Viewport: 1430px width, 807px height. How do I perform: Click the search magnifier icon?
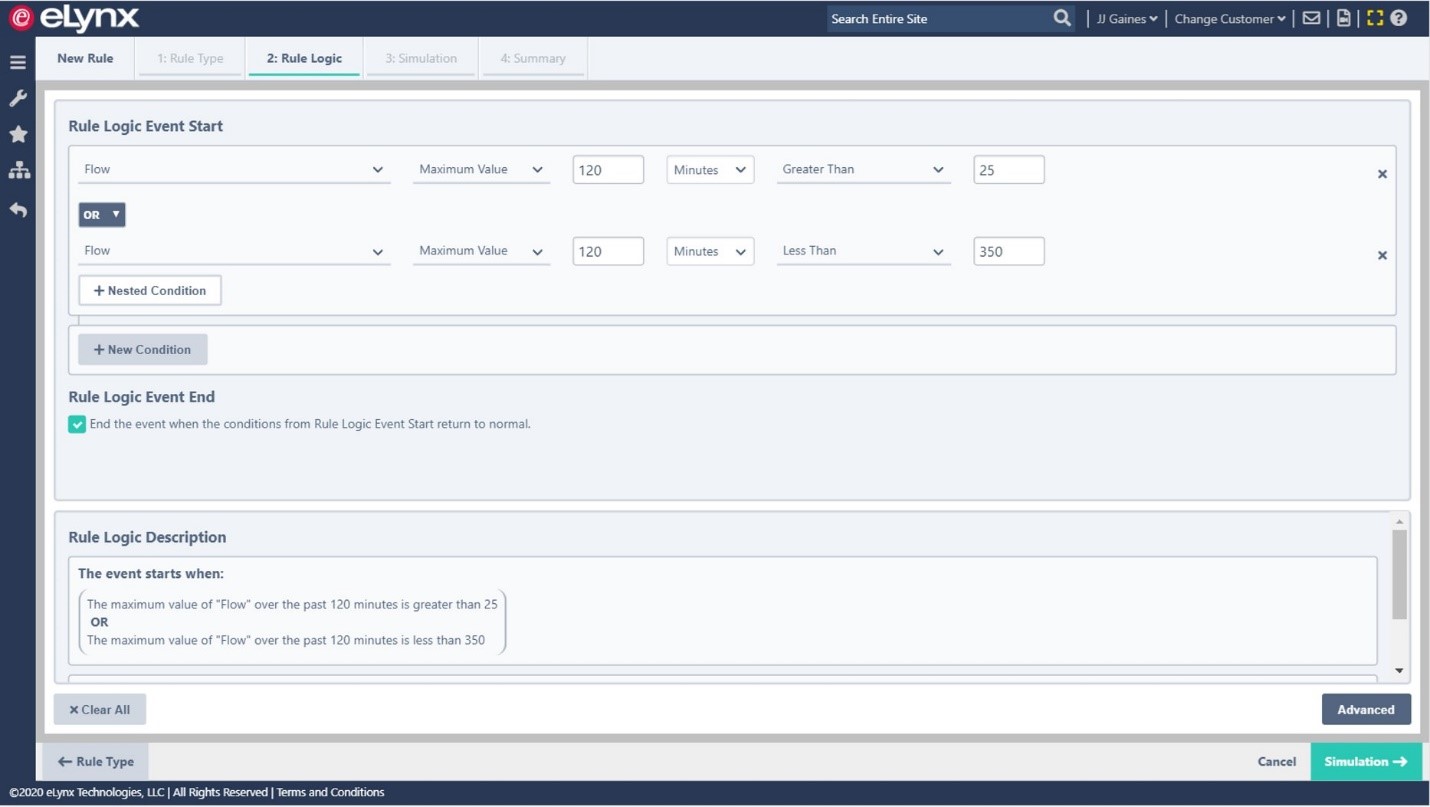click(1061, 18)
